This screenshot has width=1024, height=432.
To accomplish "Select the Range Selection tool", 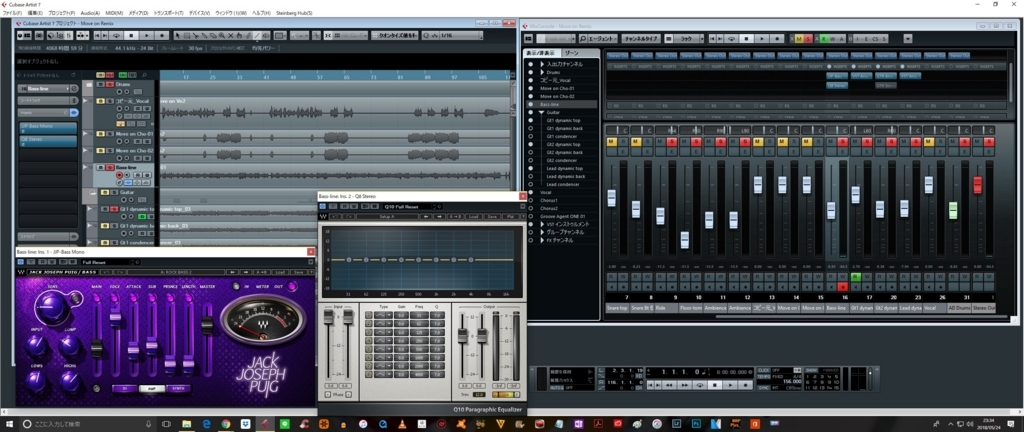I will click(x=187, y=36).
